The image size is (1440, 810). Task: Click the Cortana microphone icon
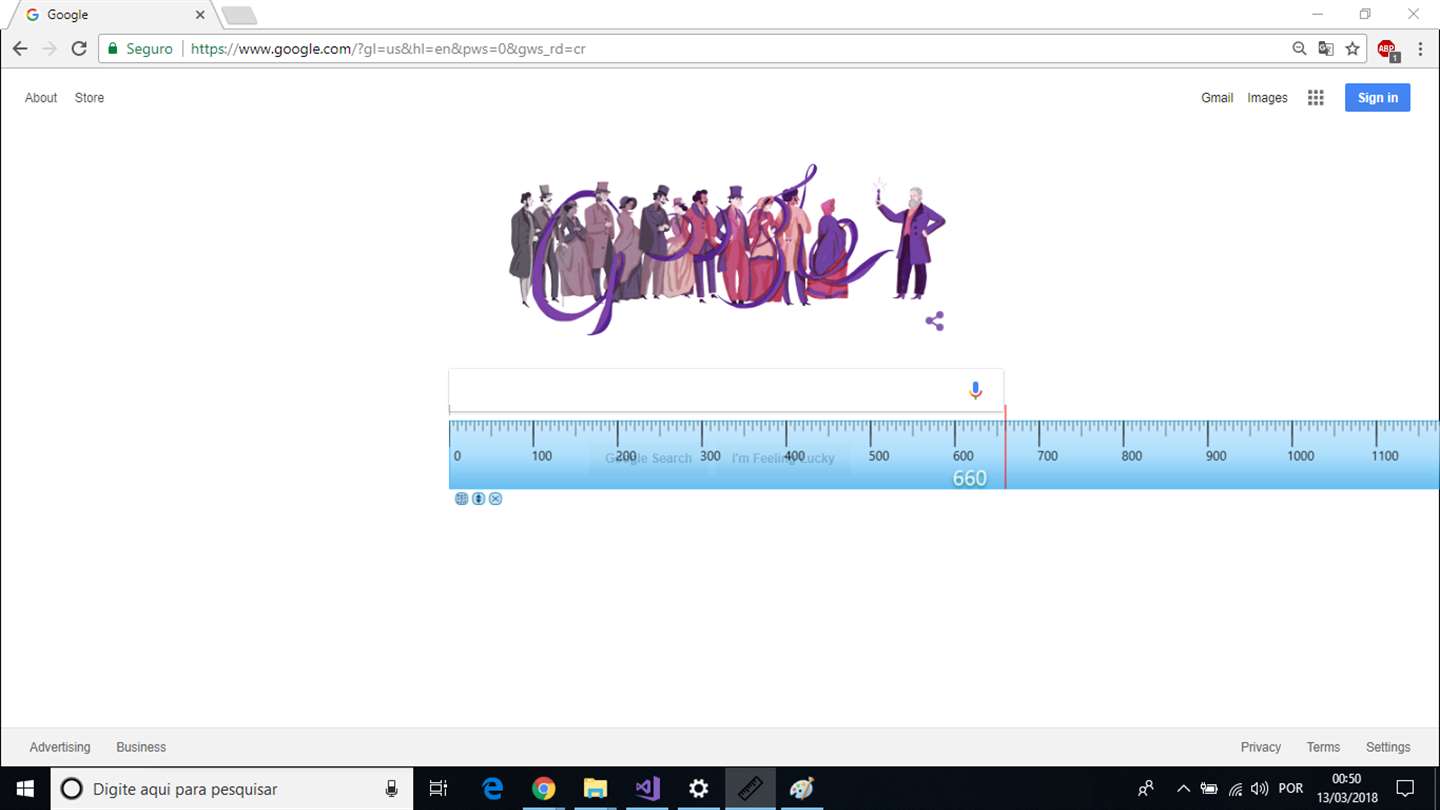tap(391, 789)
